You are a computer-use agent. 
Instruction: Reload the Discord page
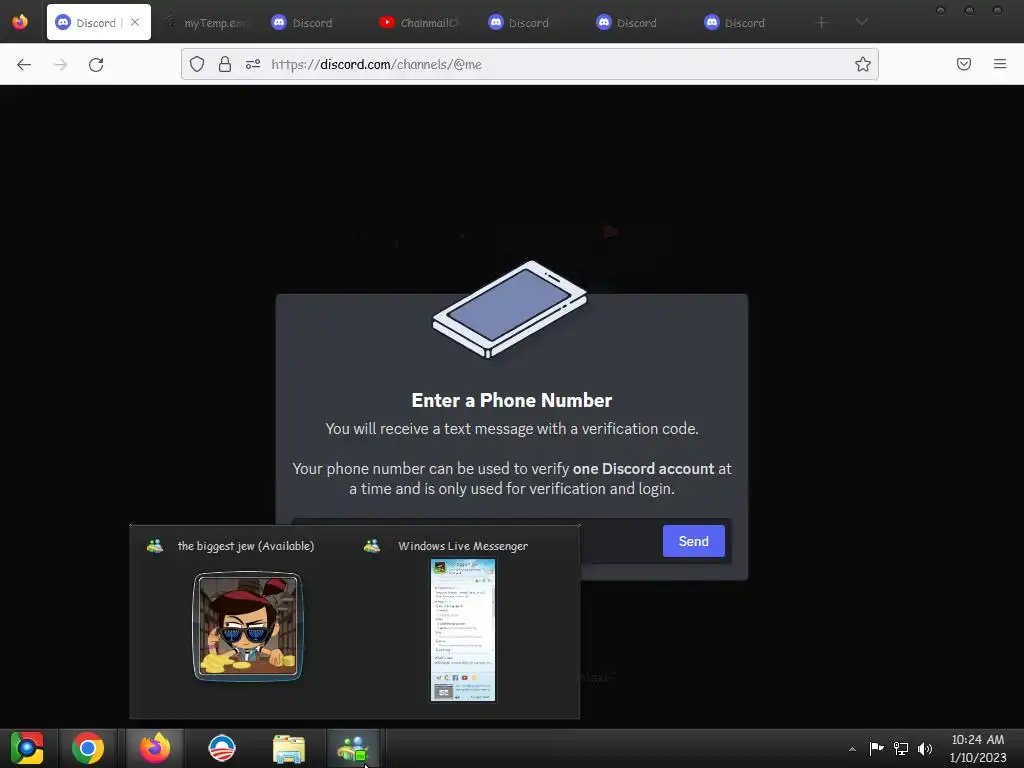pyautogui.click(x=96, y=64)
